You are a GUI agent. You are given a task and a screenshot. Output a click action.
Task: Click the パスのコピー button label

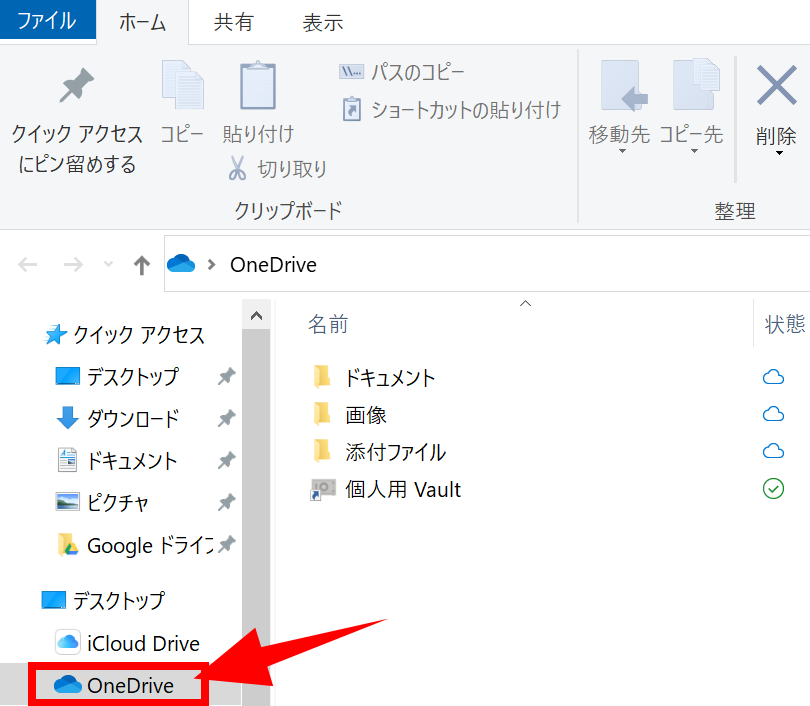418,72
